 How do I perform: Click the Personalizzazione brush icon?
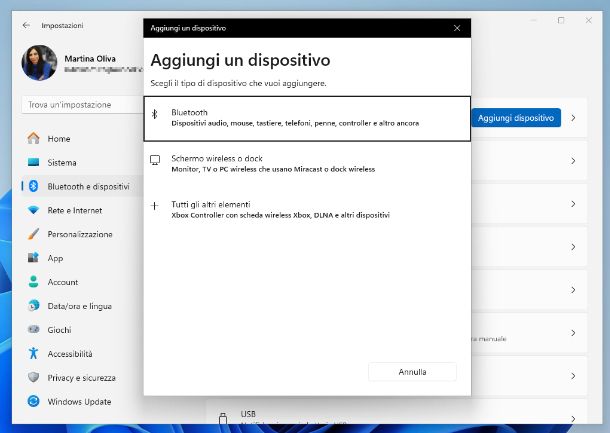[33, 234]
